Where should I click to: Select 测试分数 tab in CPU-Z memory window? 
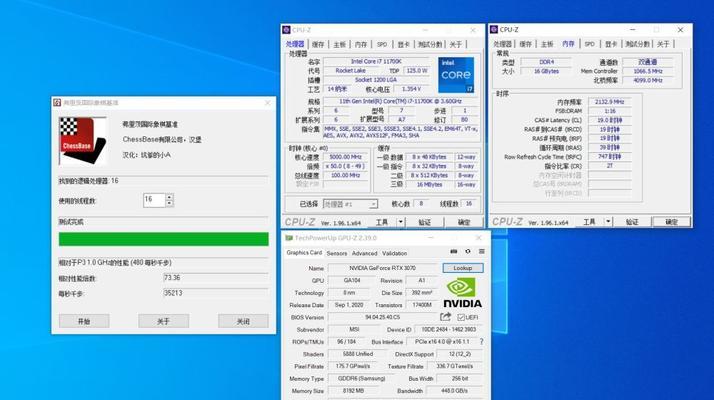pos(638,44)
